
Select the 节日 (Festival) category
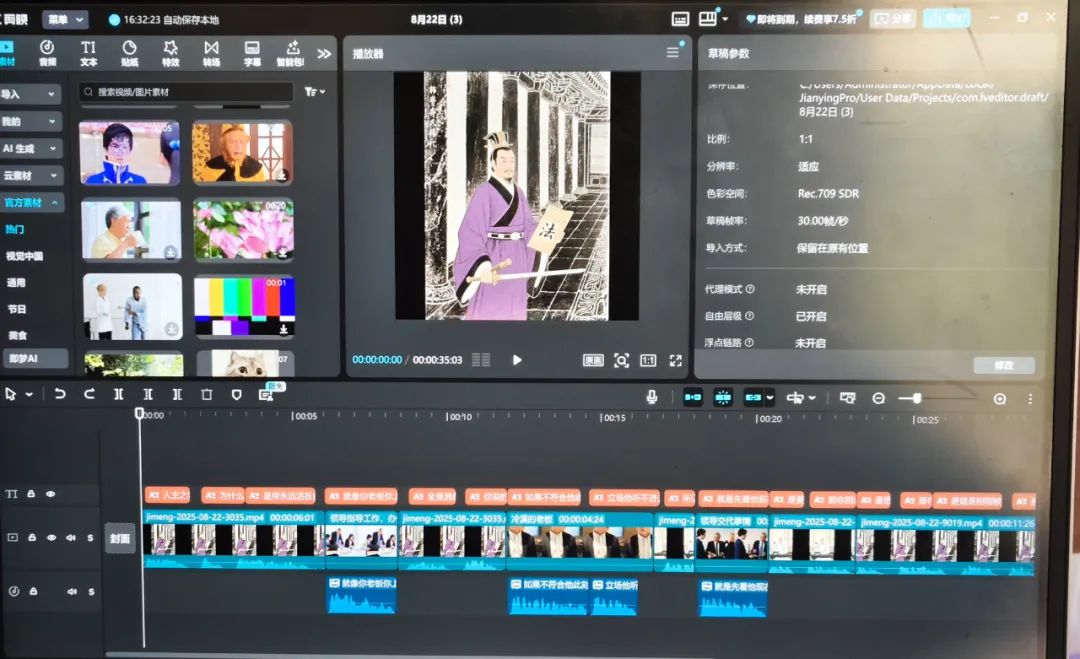point(17,309)
